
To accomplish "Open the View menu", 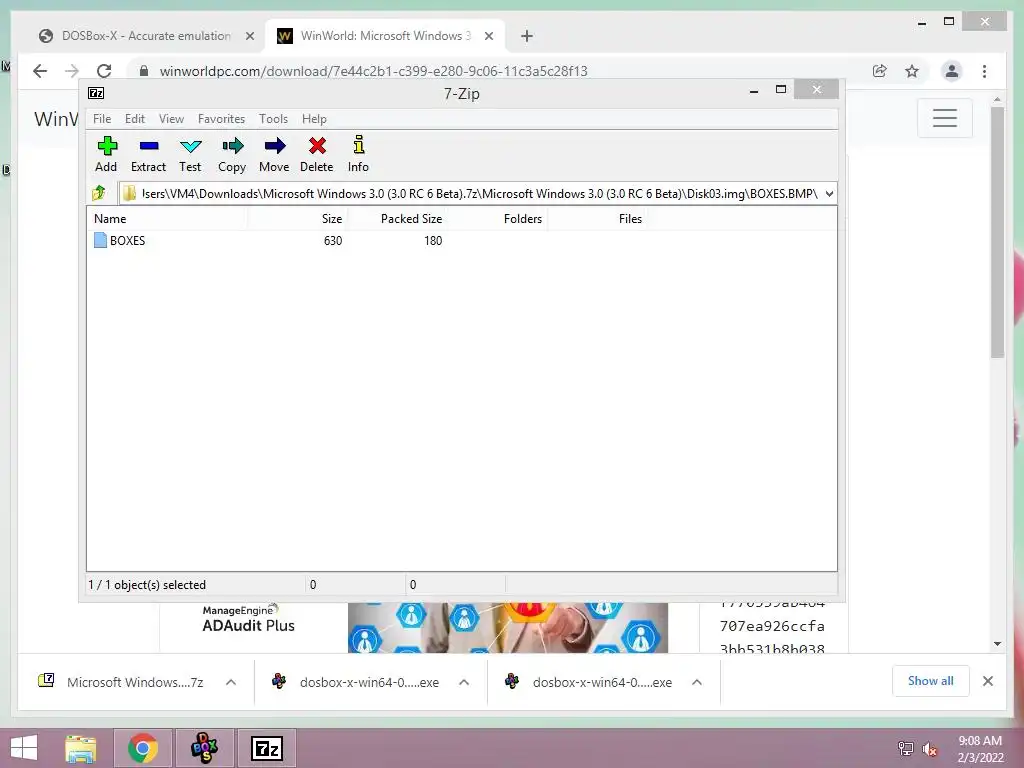I will (171, 119).
